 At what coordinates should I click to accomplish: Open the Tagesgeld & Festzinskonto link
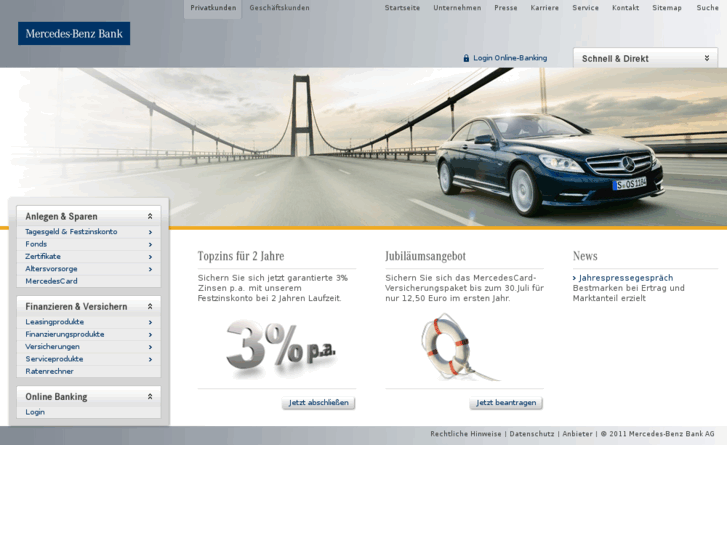click(71, 231)
